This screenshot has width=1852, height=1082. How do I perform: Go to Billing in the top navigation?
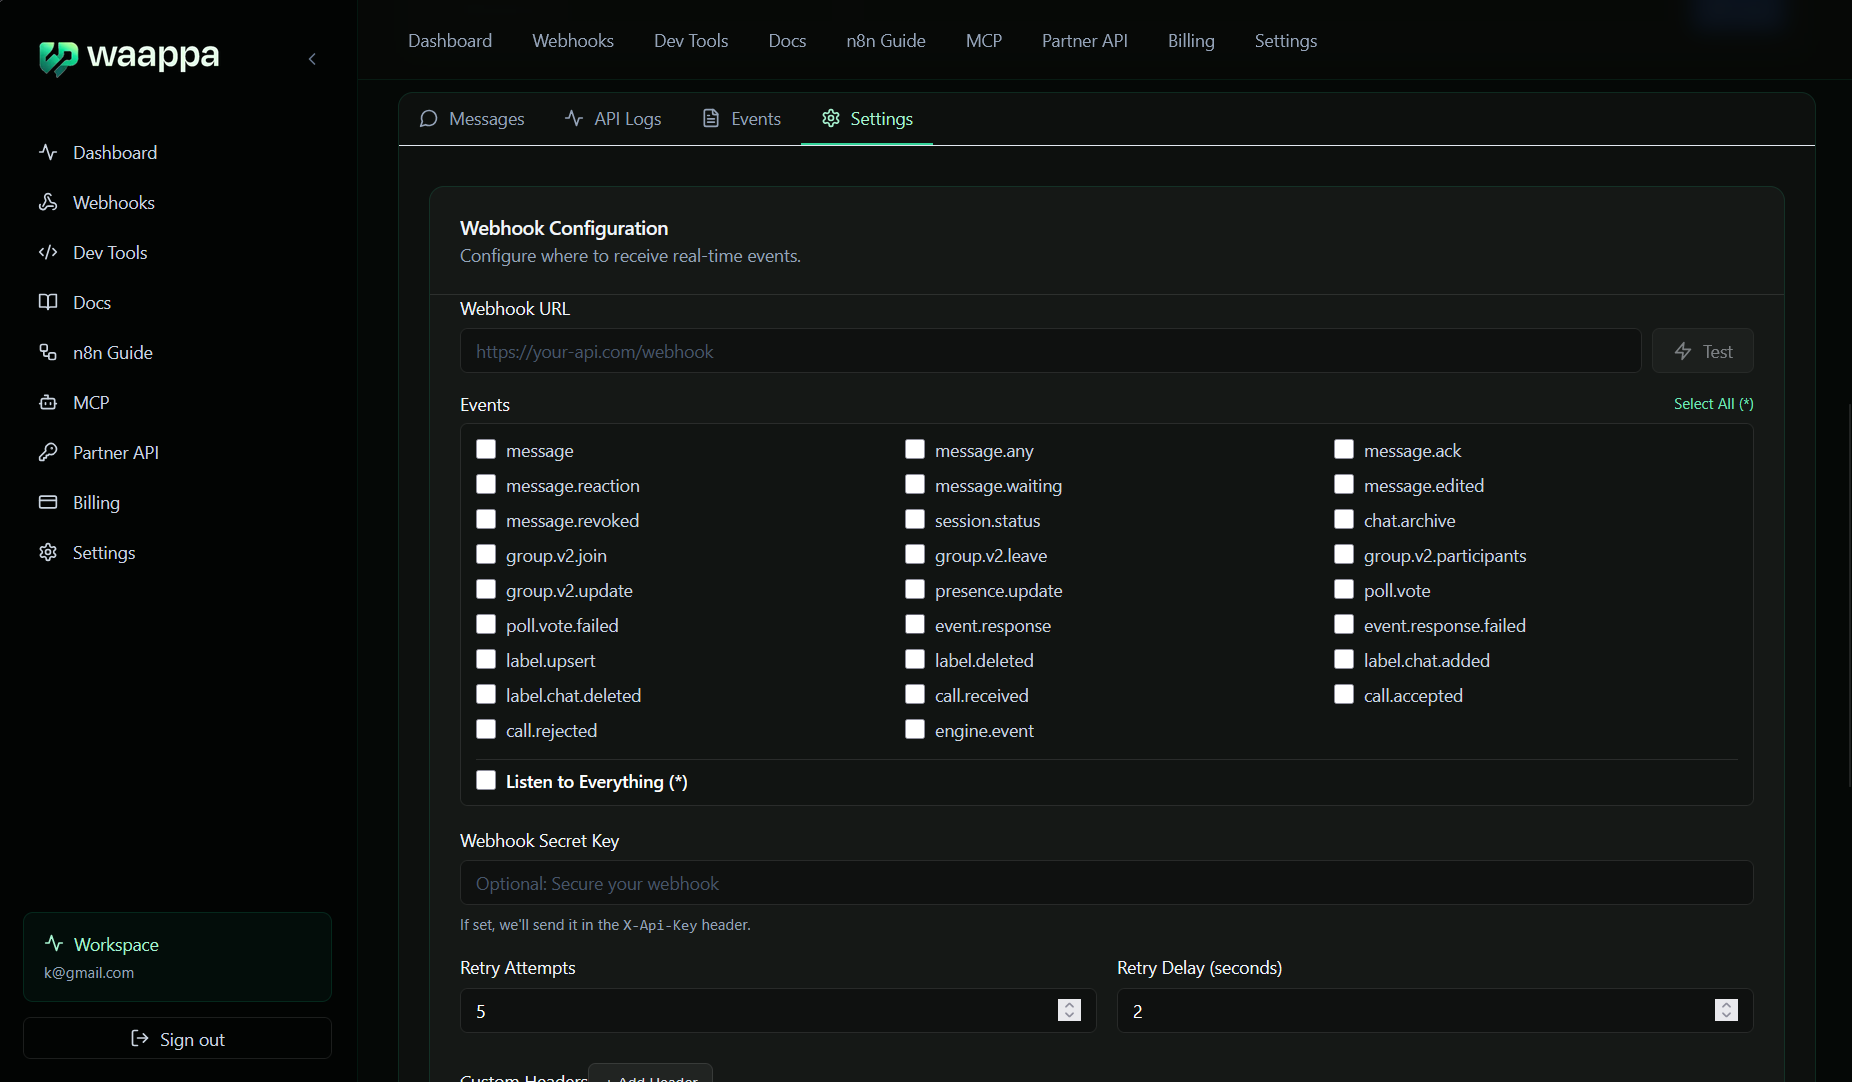tap(1191, 40)
